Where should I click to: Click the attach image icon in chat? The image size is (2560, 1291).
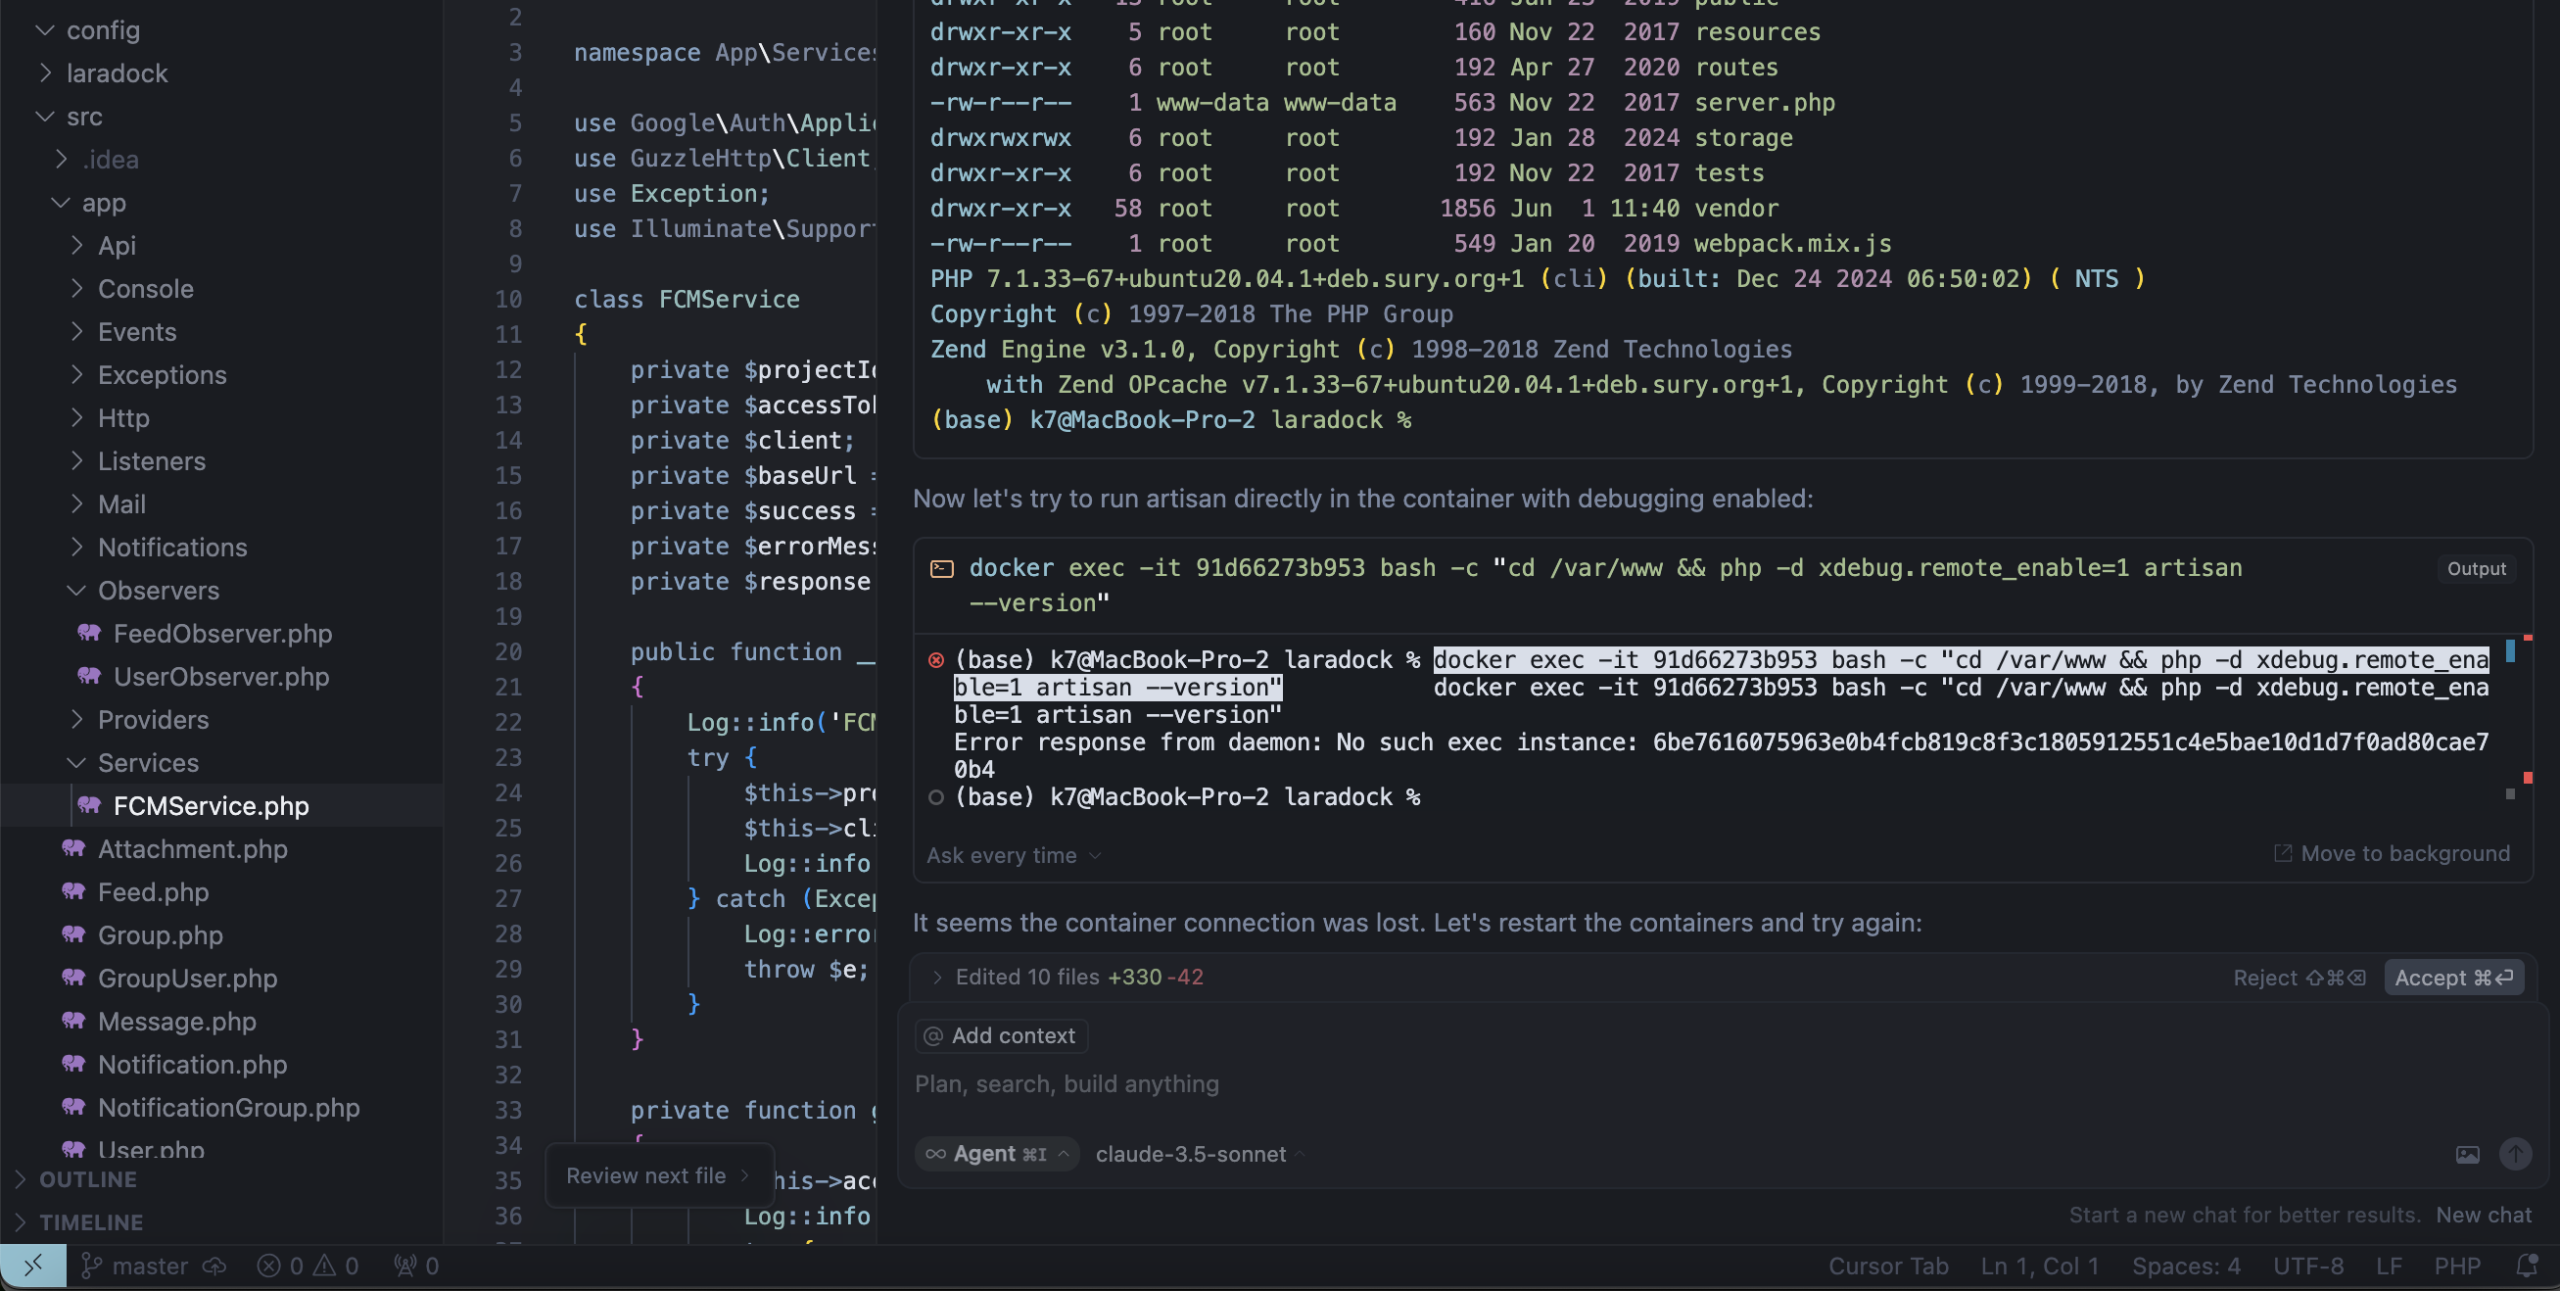[2467, 1155]
